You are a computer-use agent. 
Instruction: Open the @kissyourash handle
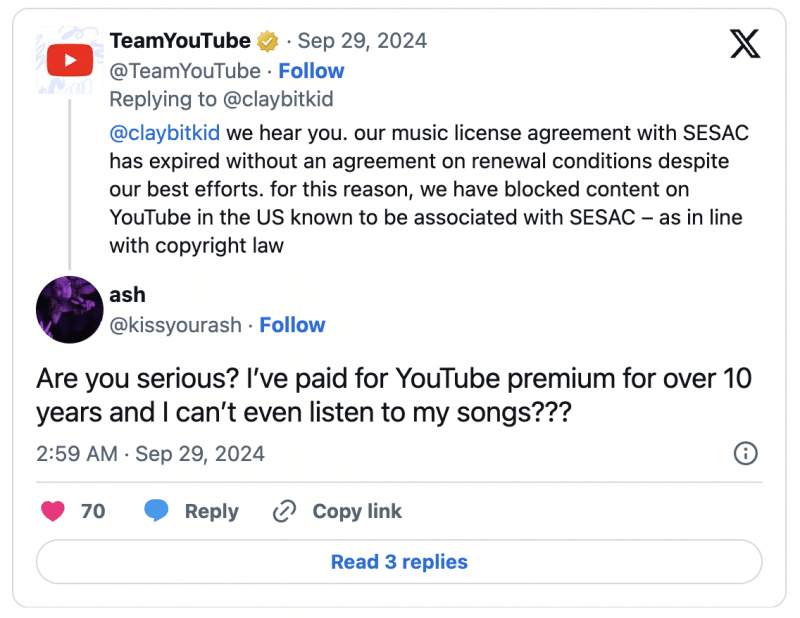pos(177,325)
